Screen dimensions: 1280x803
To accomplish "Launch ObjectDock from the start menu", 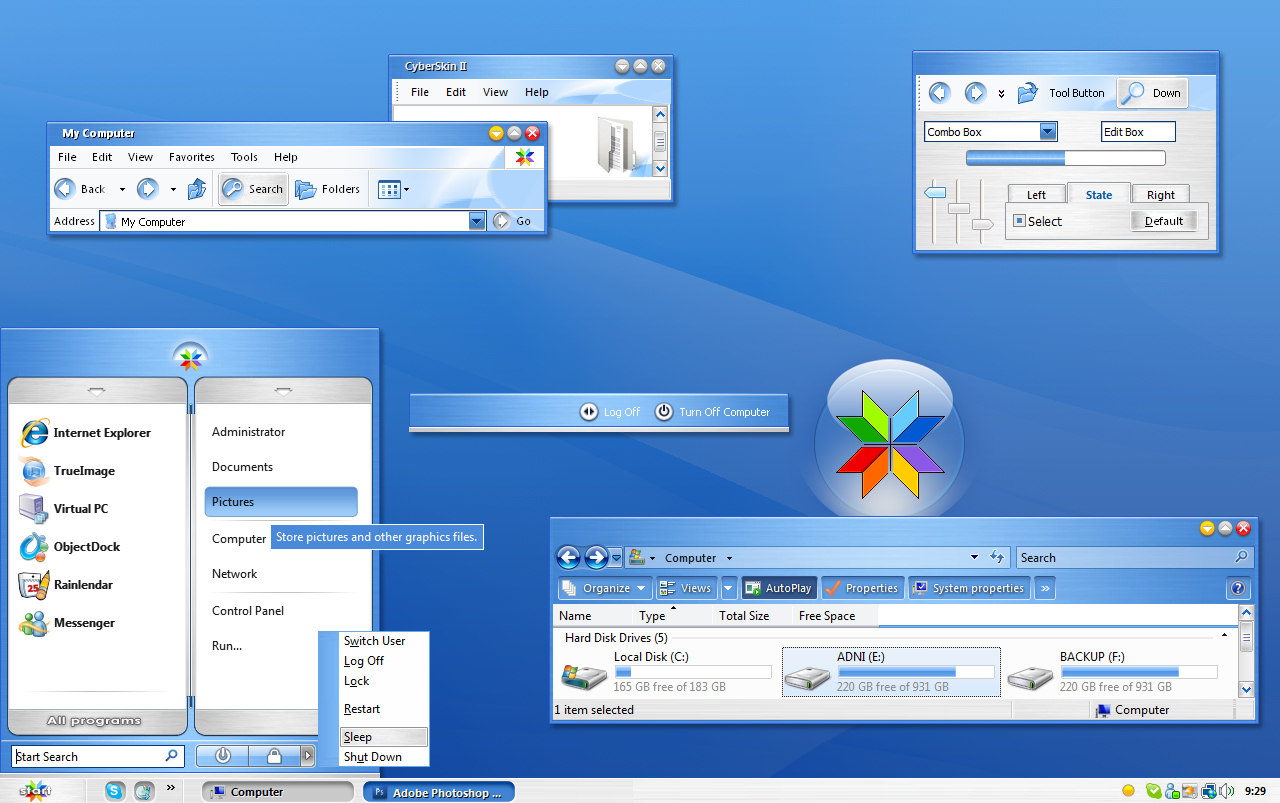I will pos(70,547).
